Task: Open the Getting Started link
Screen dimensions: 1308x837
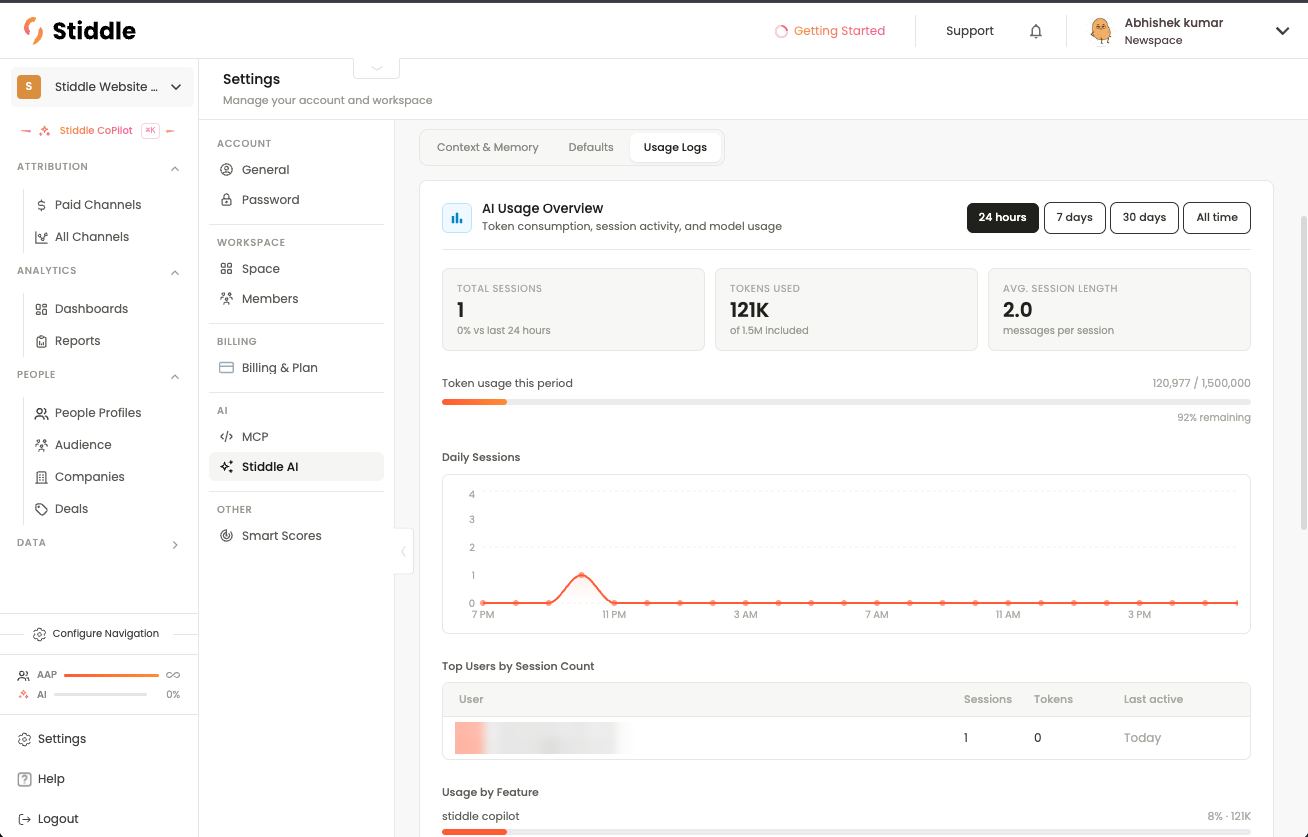Action: click(x=830, y=31)
